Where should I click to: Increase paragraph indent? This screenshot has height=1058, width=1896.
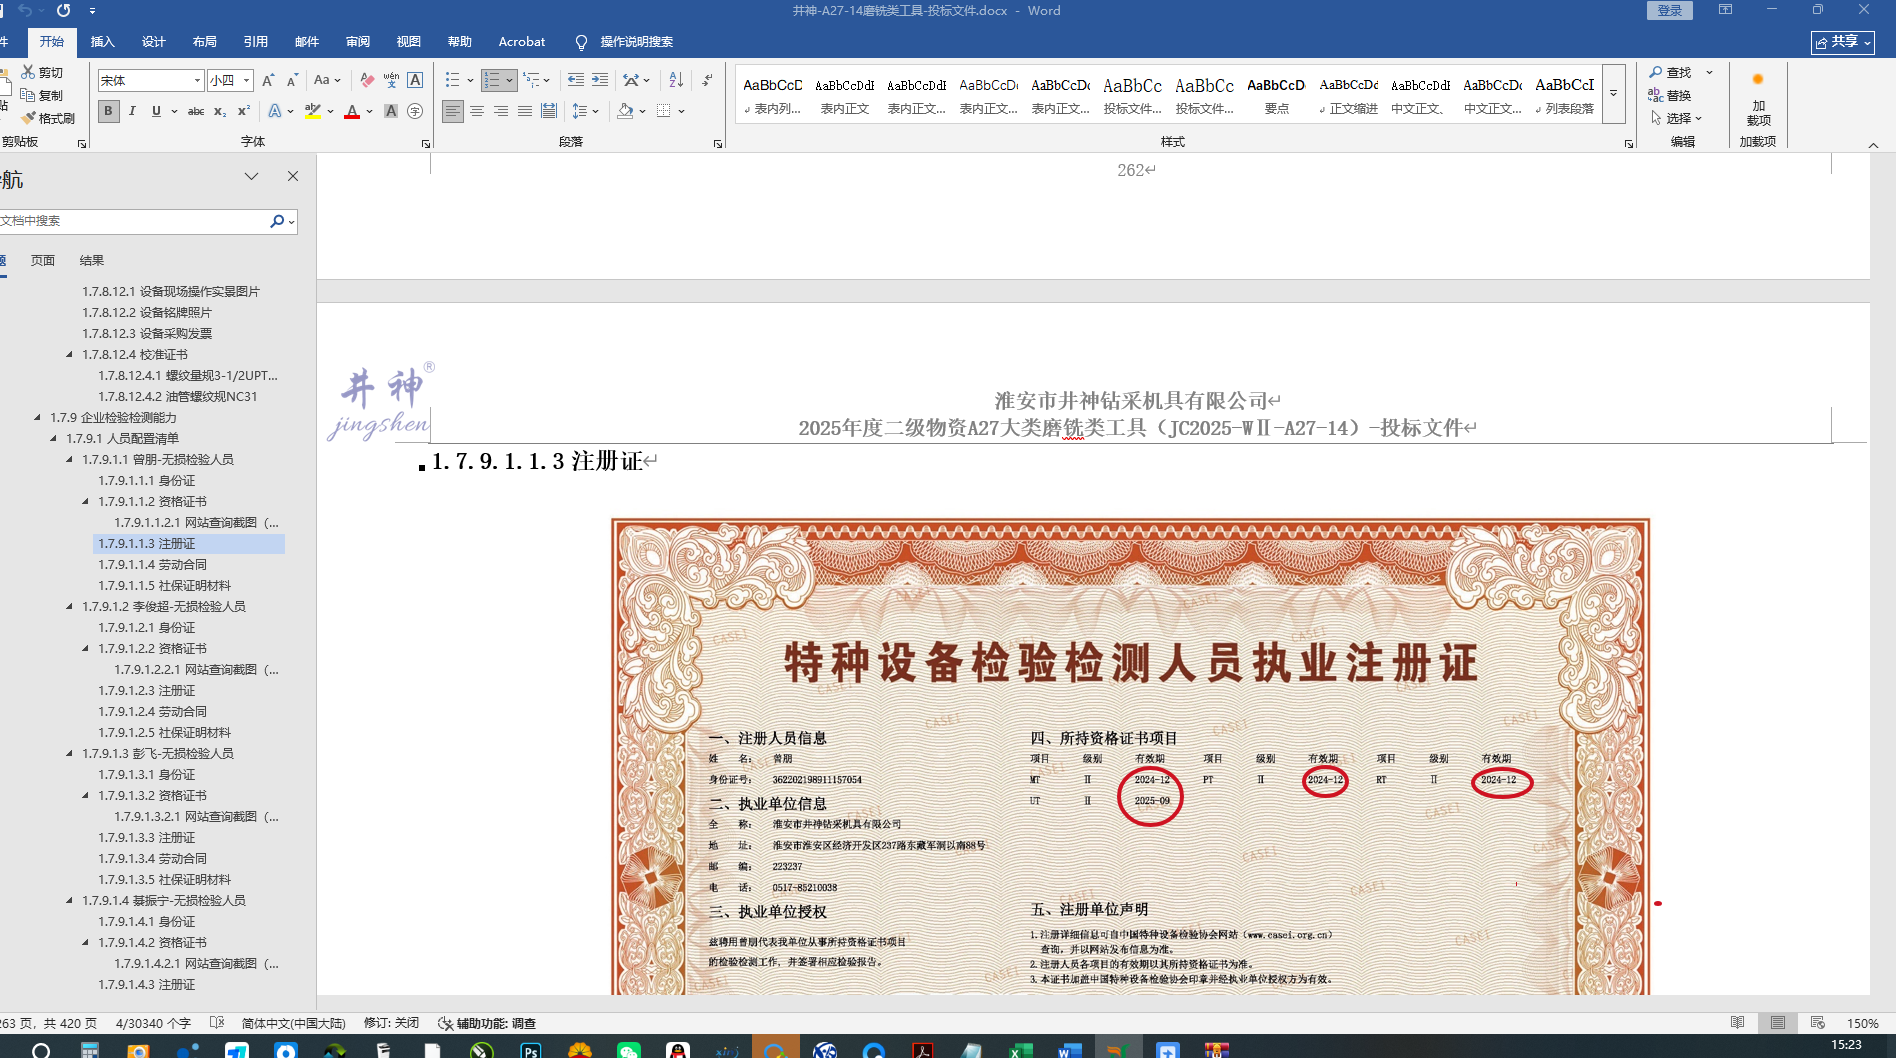point(600,80)
